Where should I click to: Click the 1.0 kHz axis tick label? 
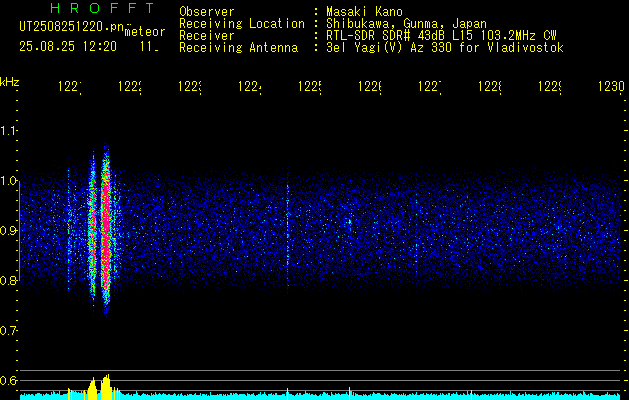(x=9, y=181)
